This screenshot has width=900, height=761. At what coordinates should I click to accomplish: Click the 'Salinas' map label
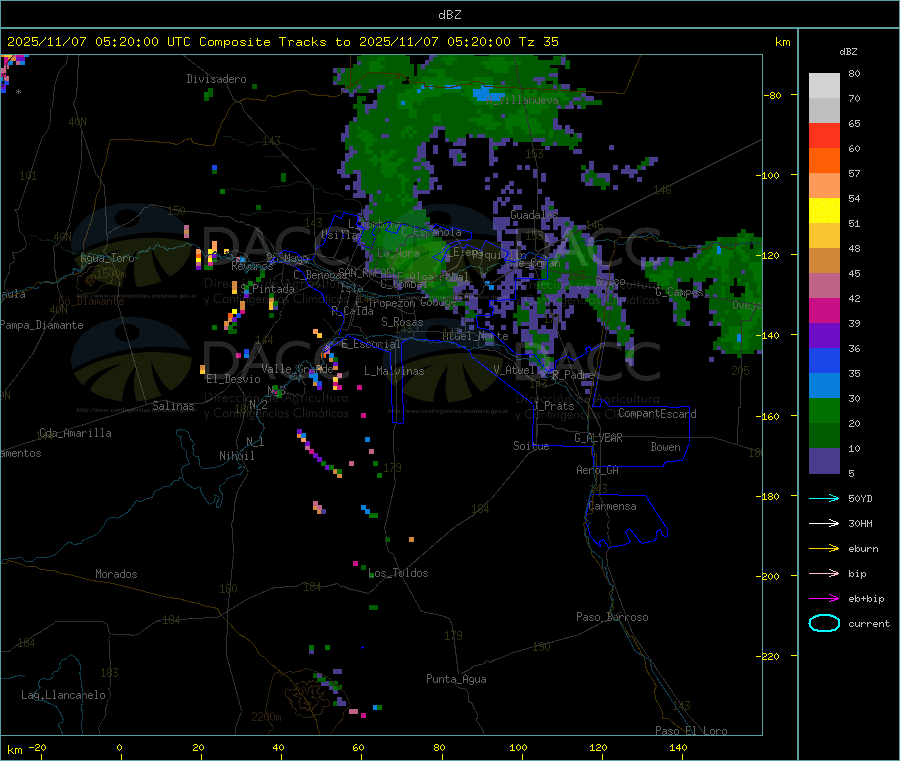pyautogui.click(x=173, y=406)
